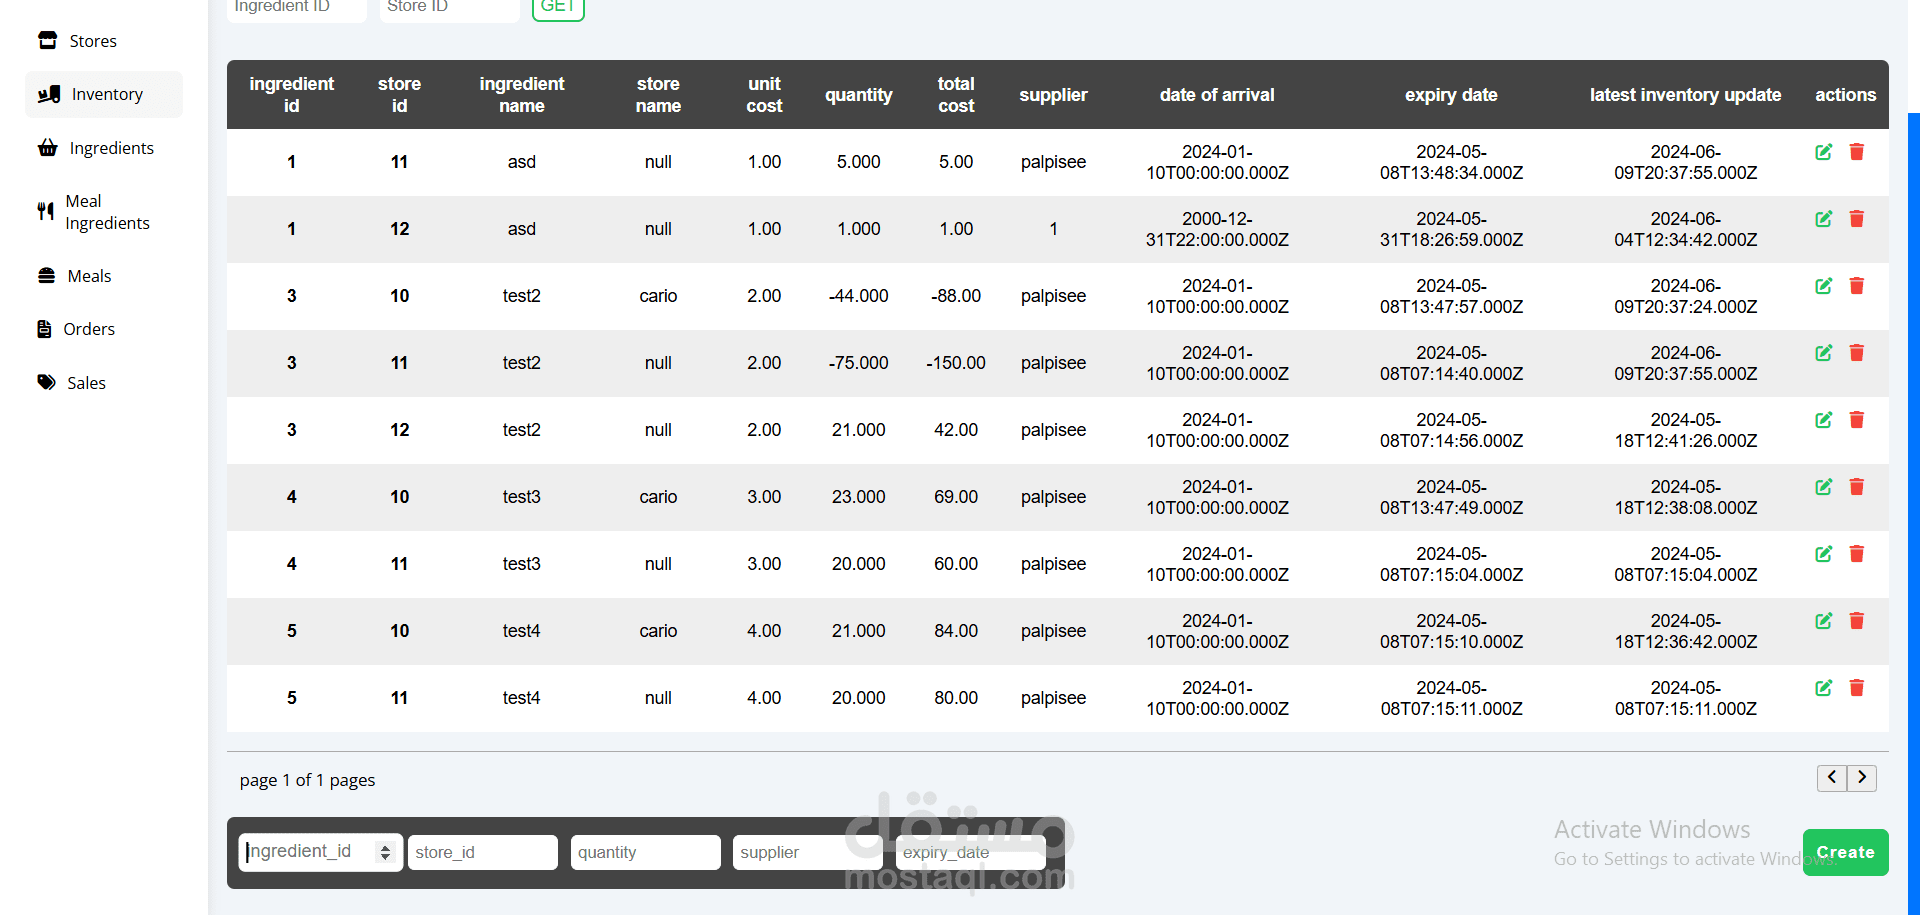1920x915 pixels.
Task: Open Meal Ingredients from the sidebar
Action: 104,212
